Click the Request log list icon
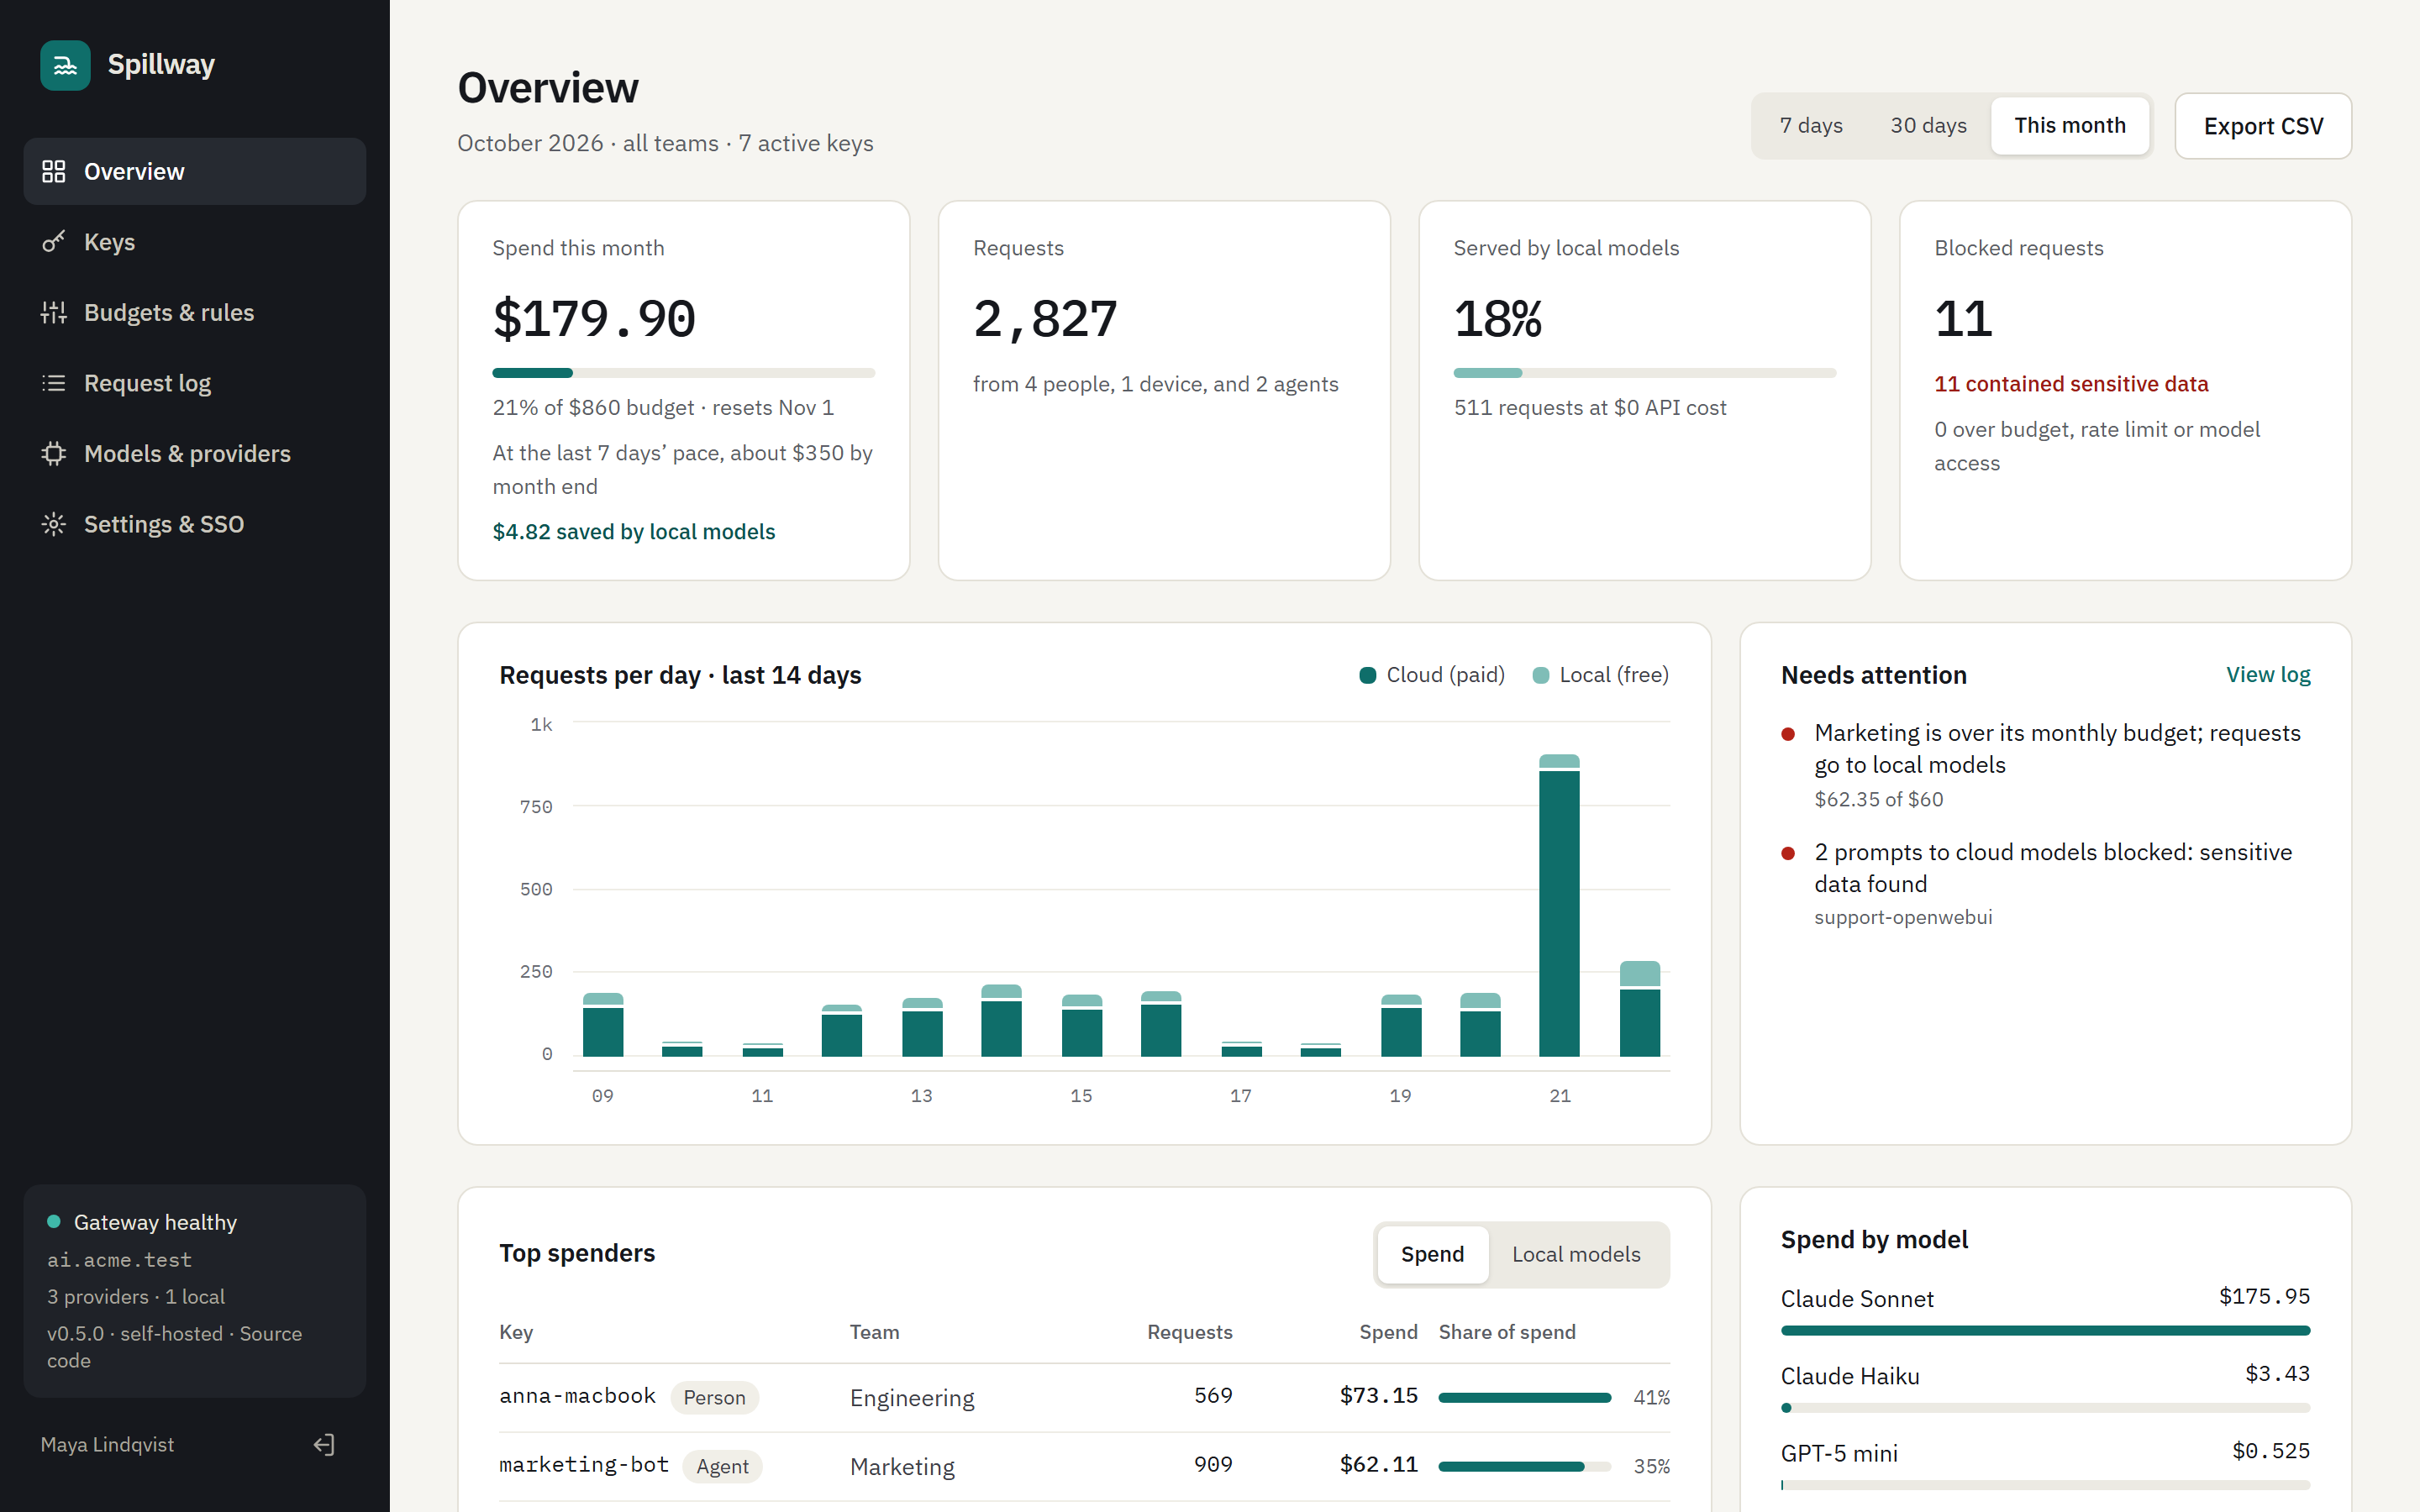The height and width of the screenshot is (1512, 2420). [x=54, y=383]
